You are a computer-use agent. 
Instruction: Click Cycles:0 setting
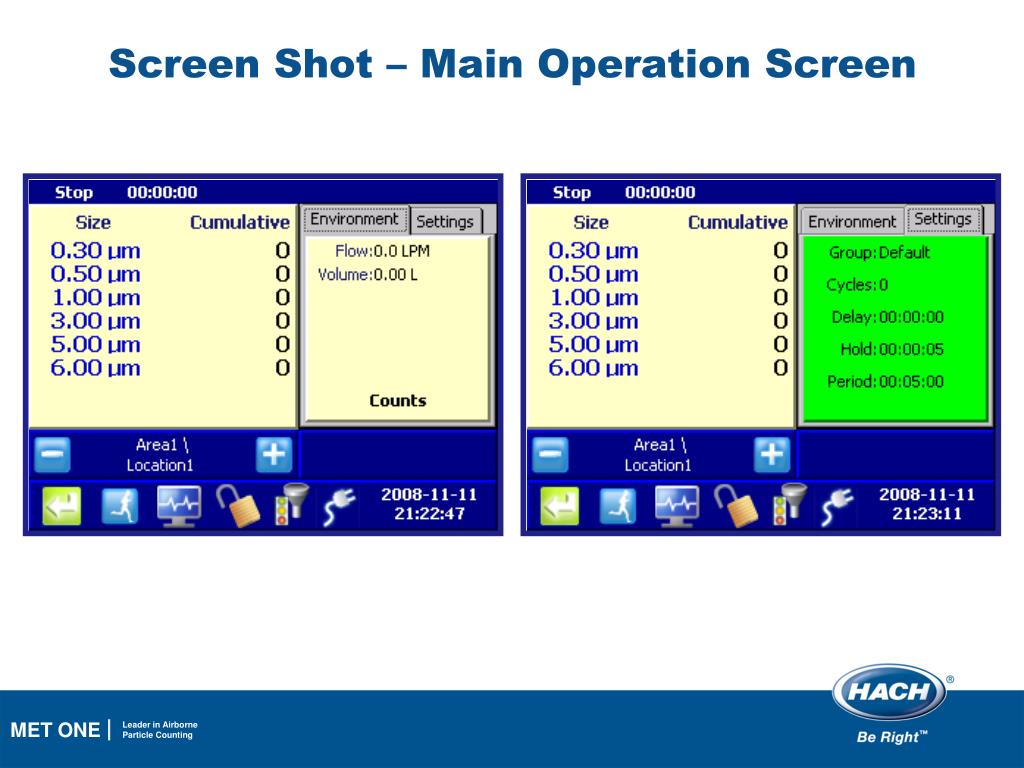[857, 285]
